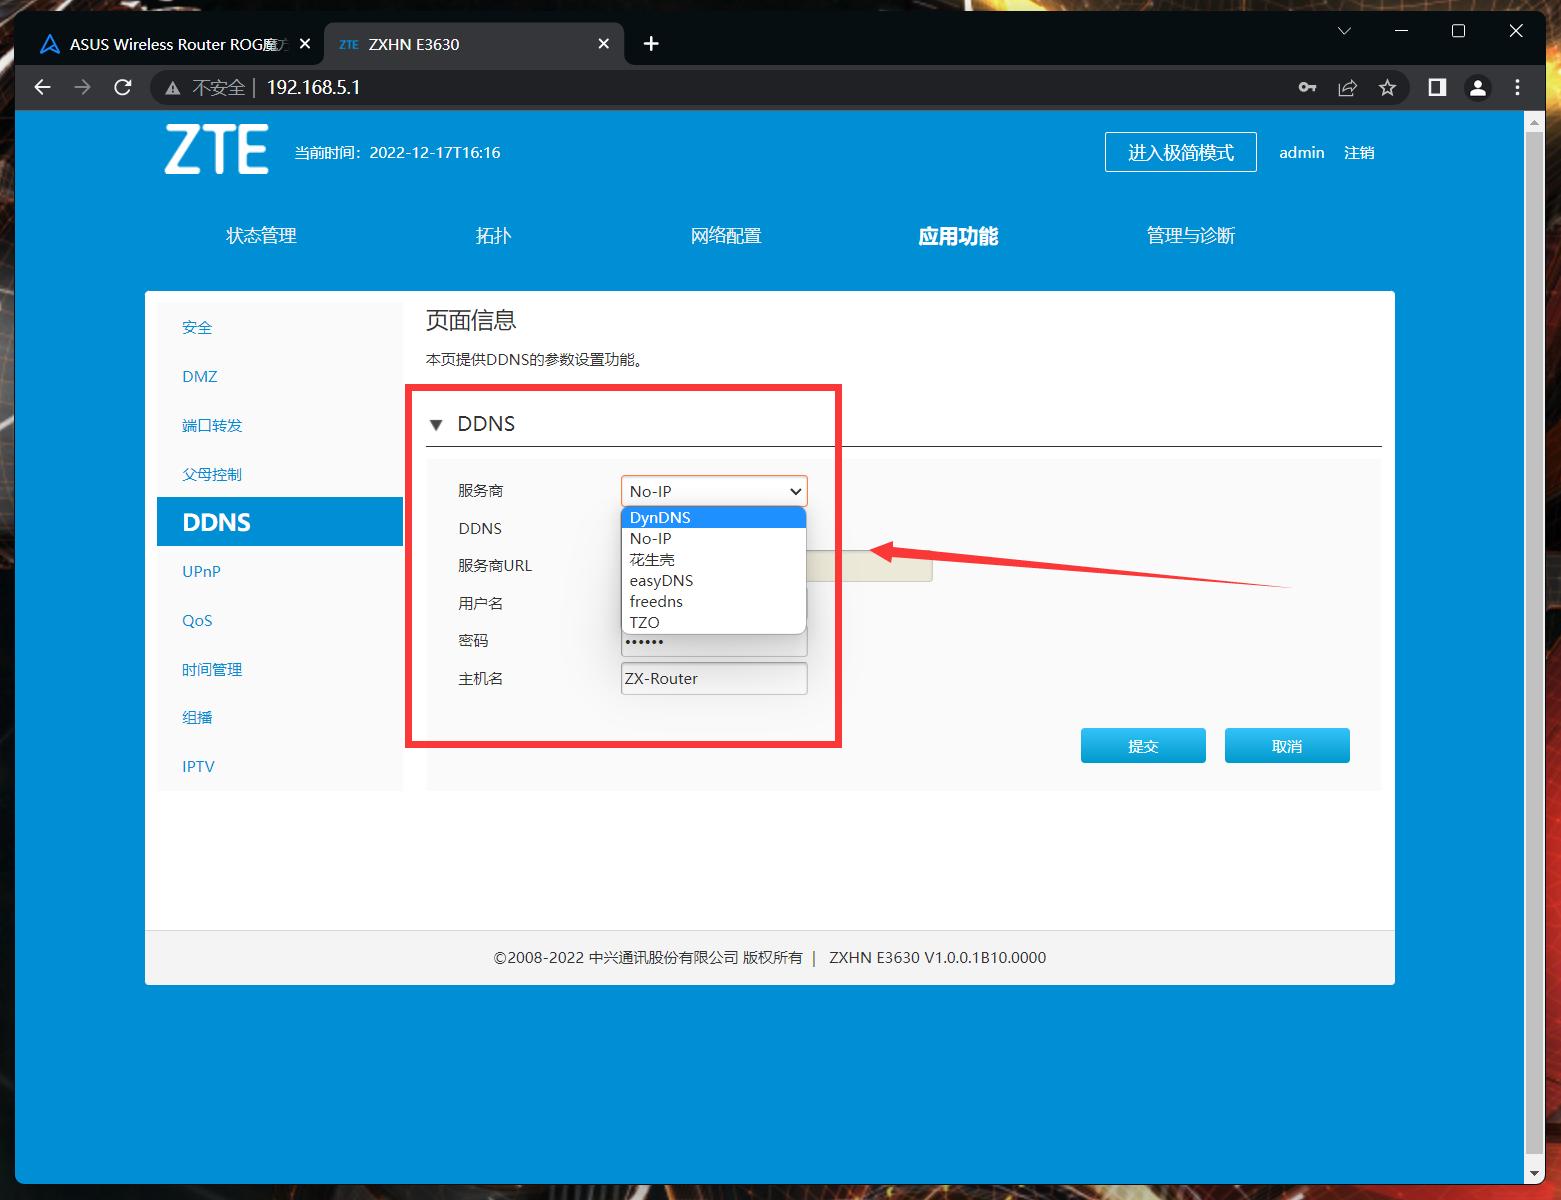
Task: Open a new browser tab
Action: pos(651,44)
